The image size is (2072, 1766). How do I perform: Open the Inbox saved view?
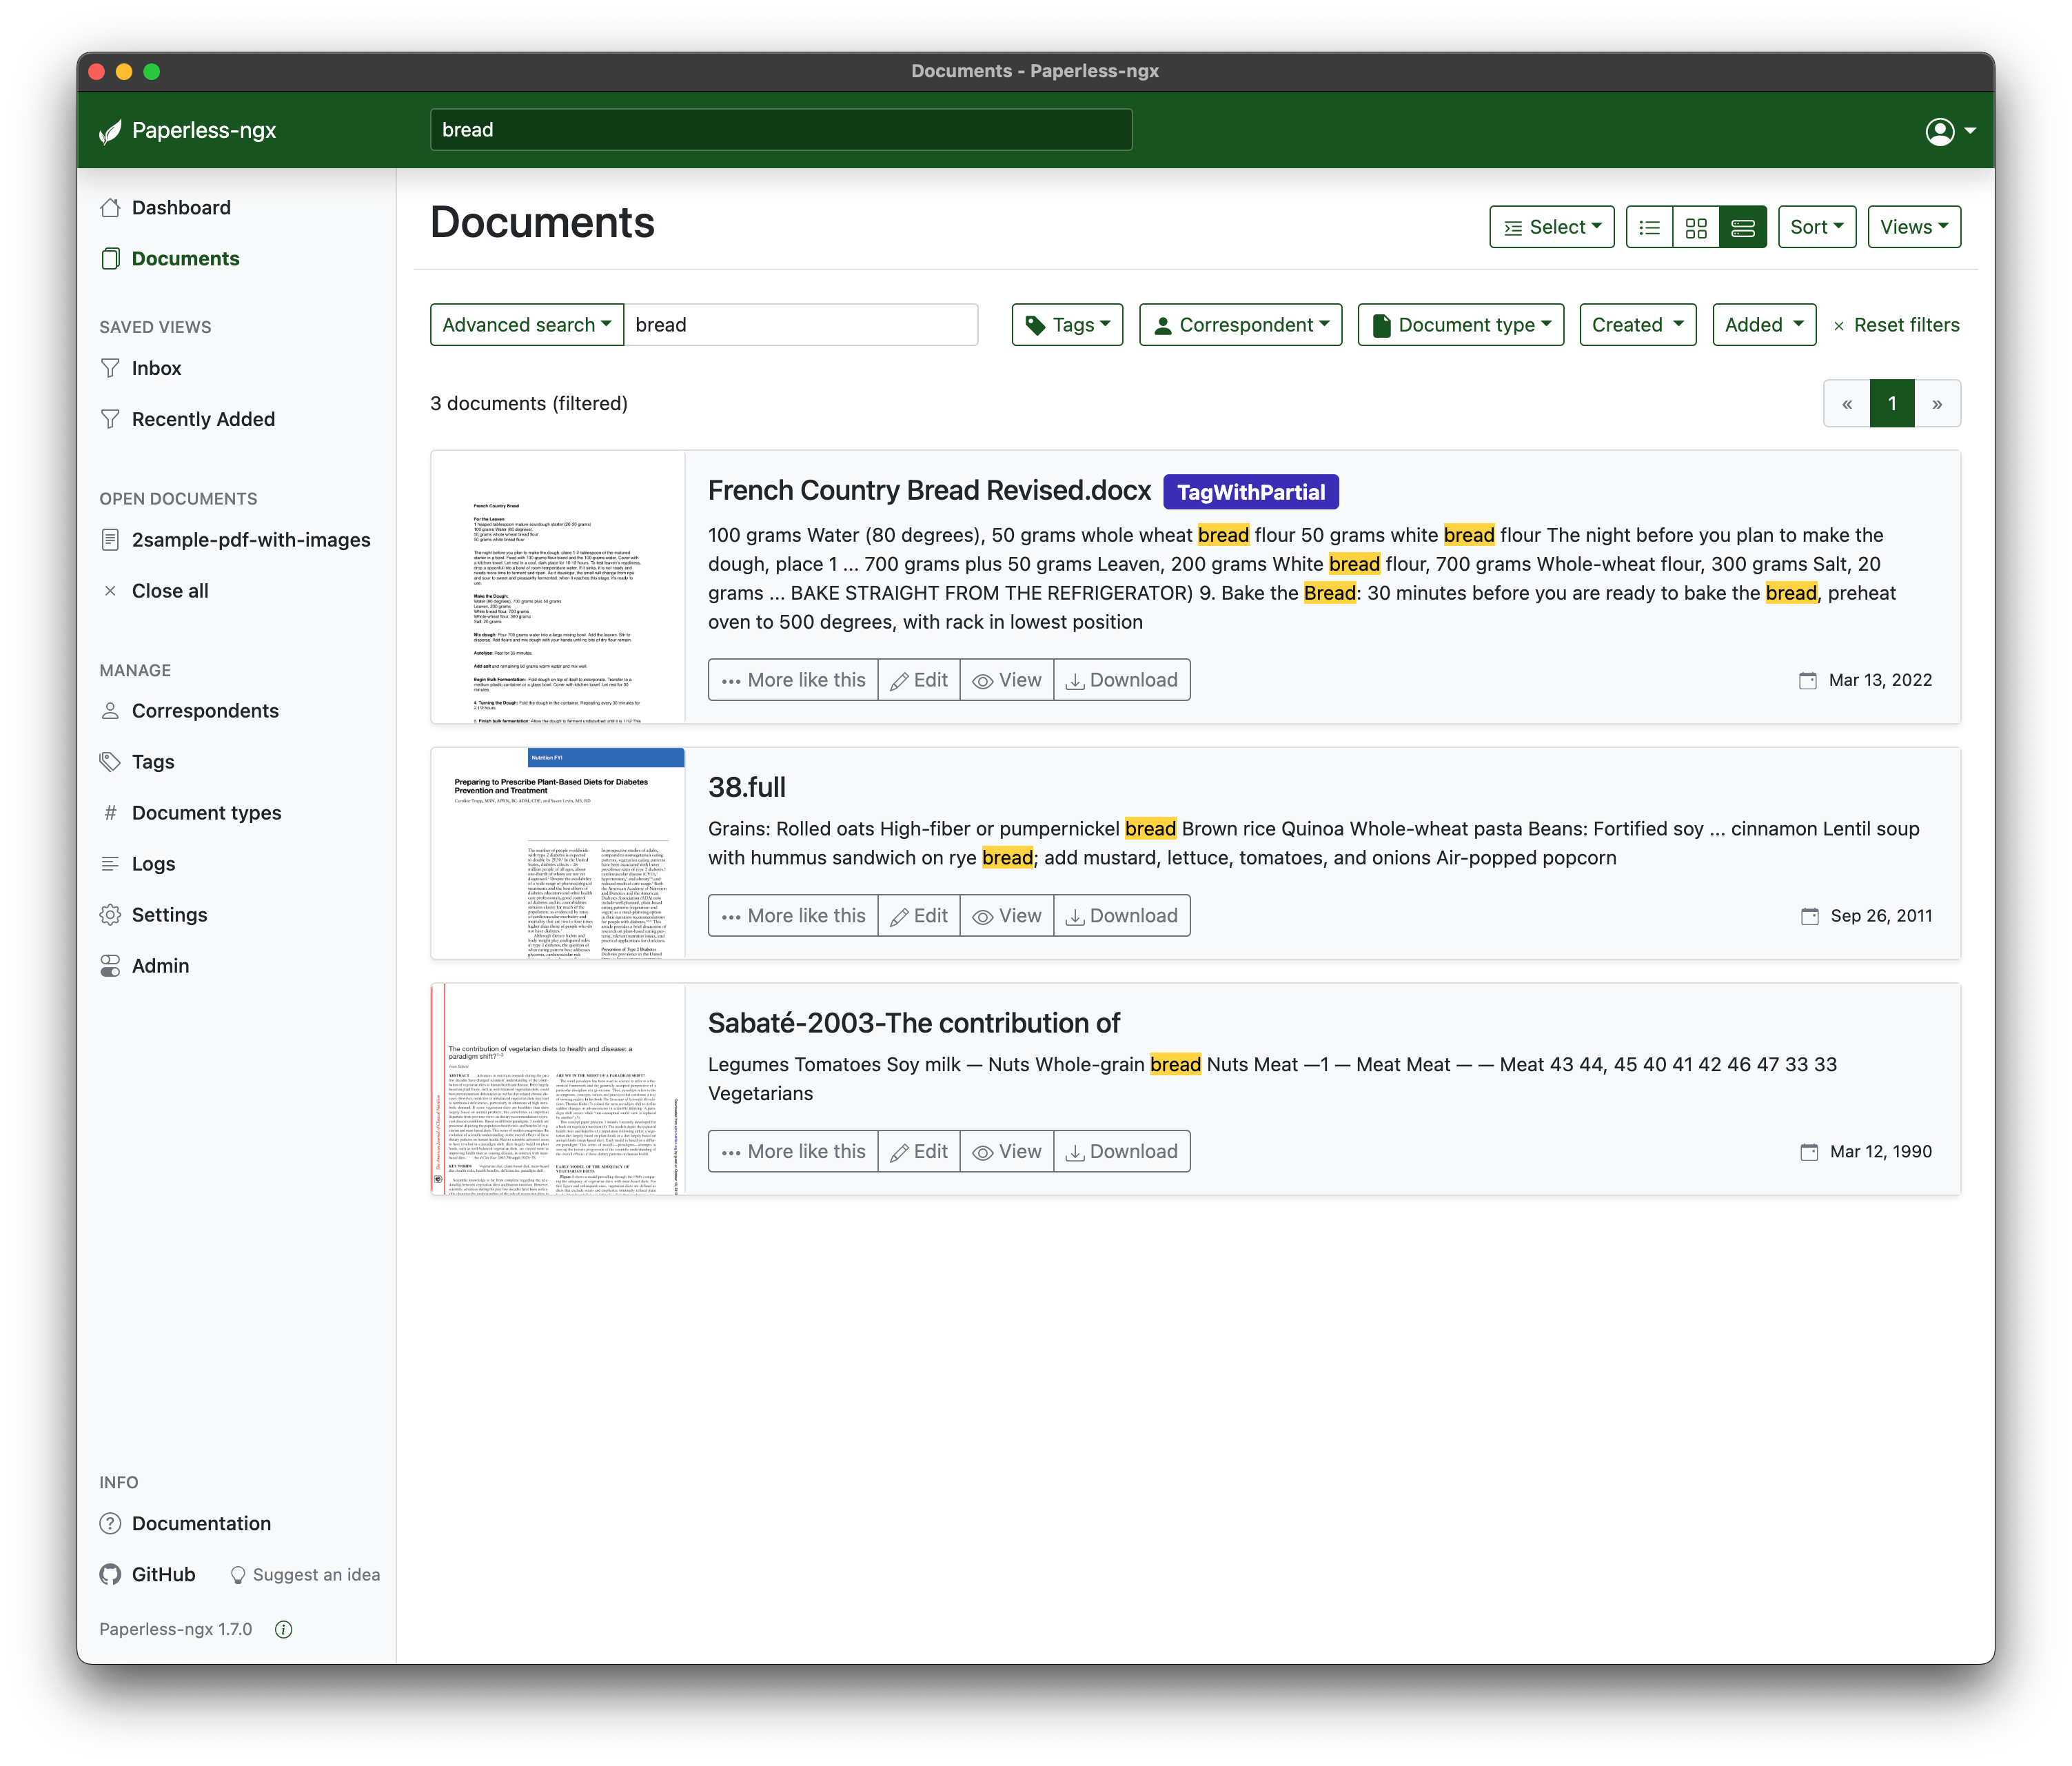tap(156, 368)
